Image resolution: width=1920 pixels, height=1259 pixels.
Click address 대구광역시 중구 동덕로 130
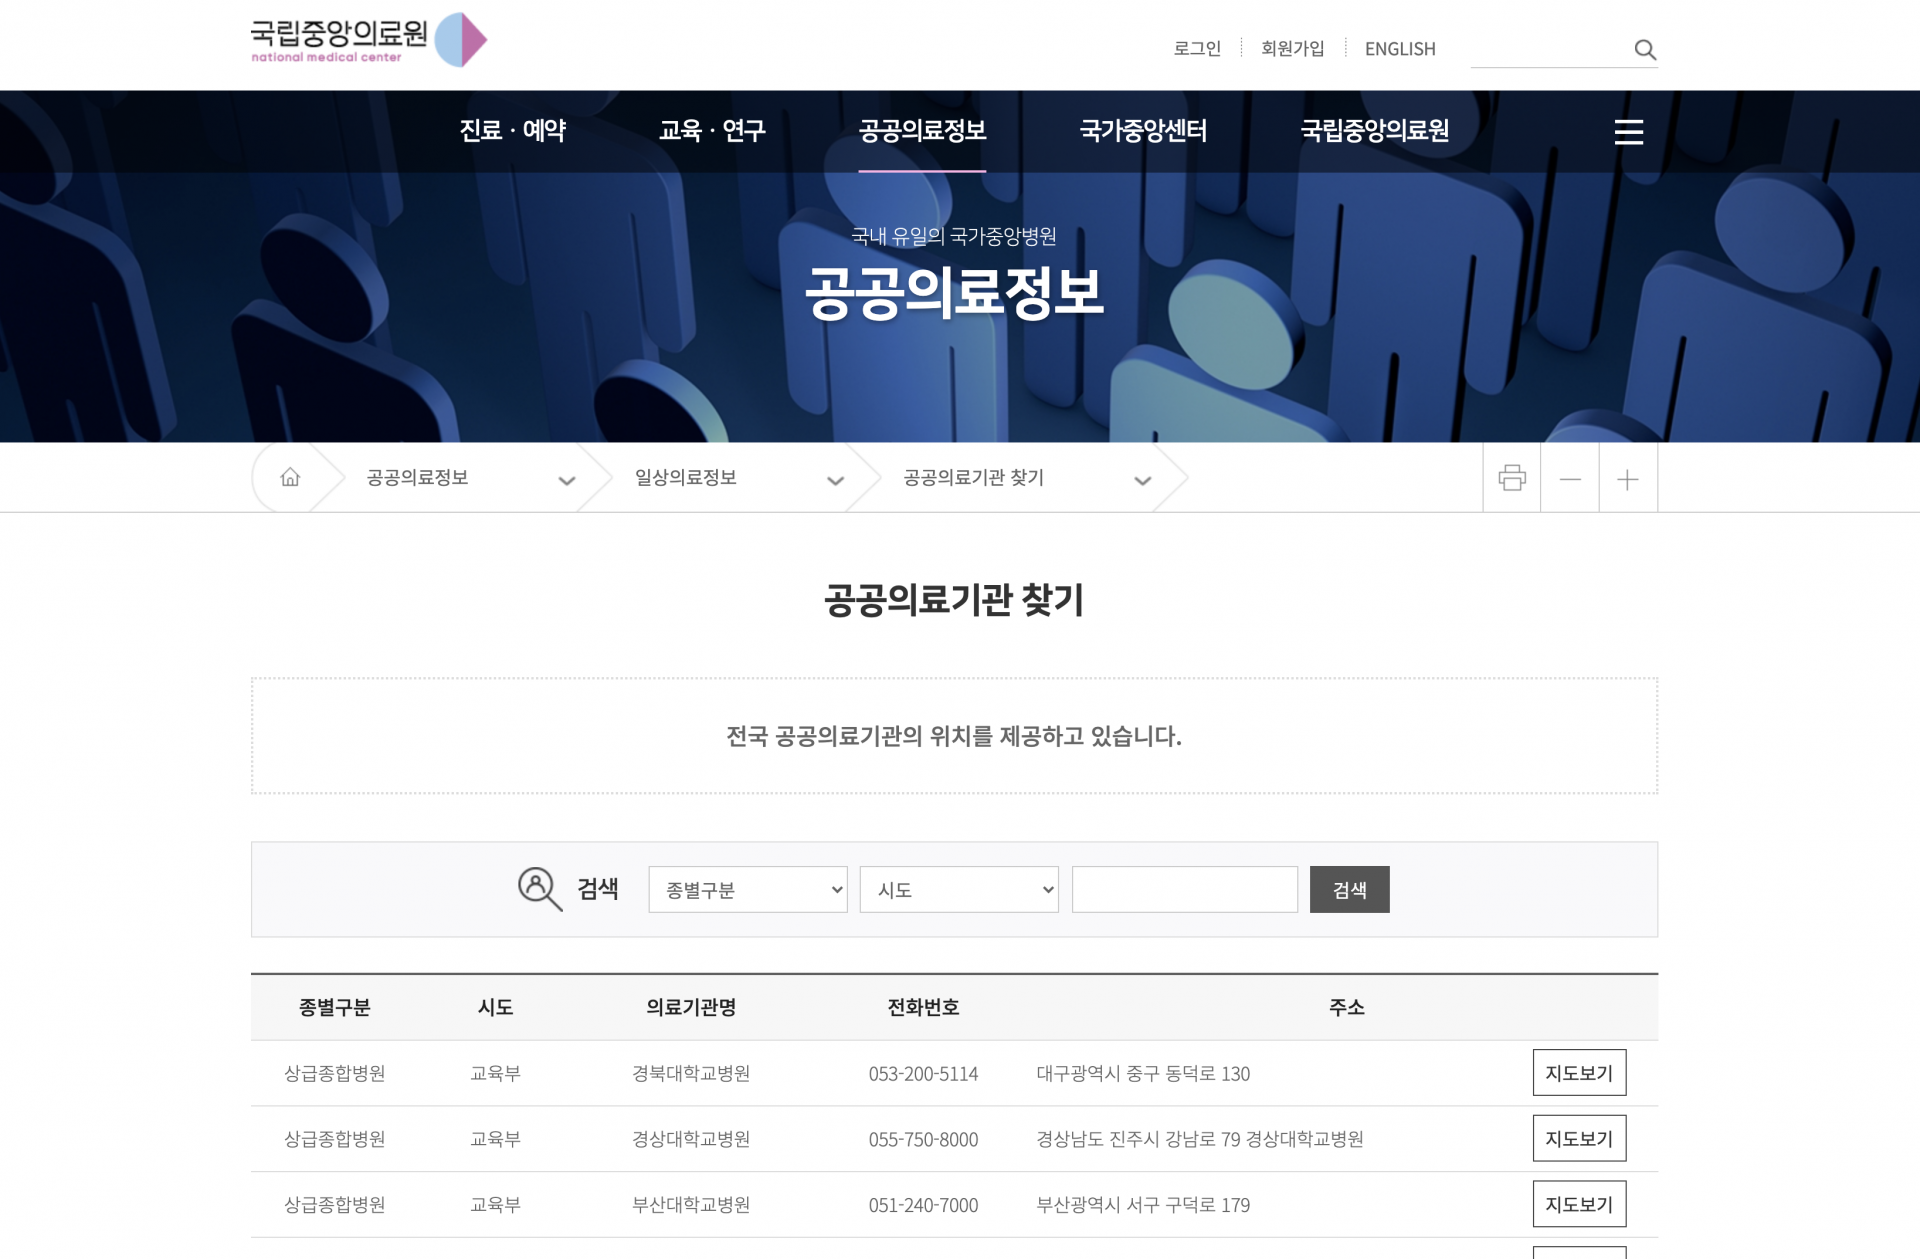pos(1143,1073)
